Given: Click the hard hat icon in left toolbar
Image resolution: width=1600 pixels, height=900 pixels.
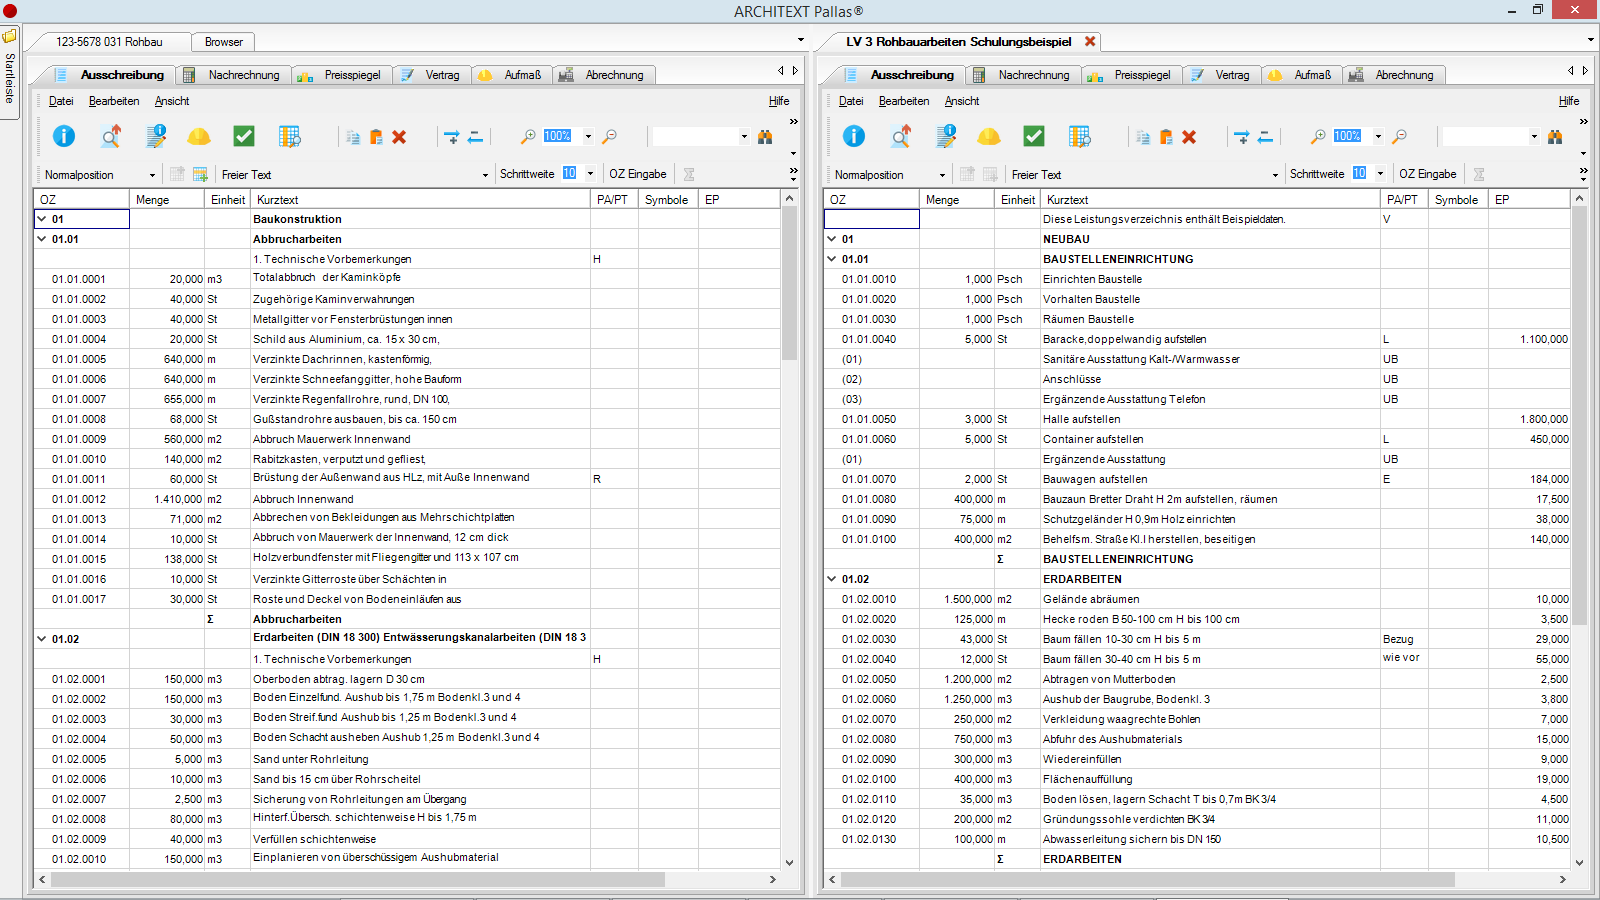Looking at the screenshot, I should tap(199, 136).
